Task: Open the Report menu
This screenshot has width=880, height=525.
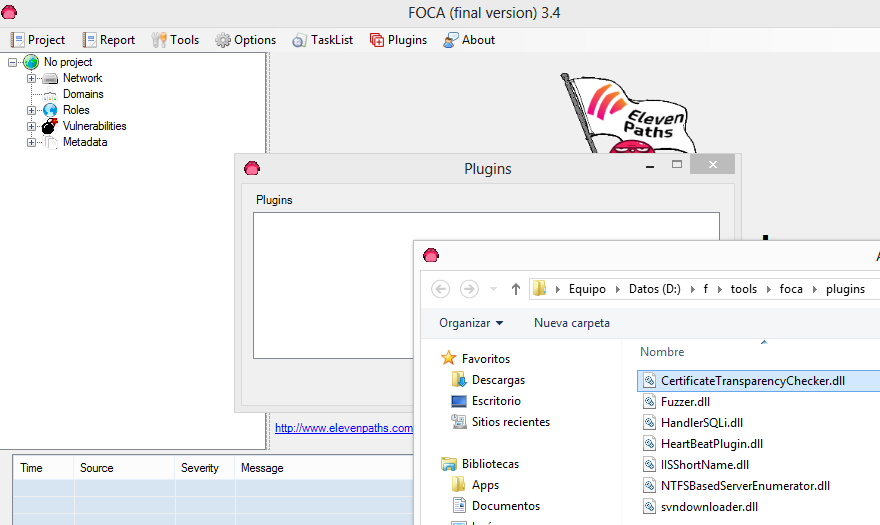Action: (109, 40)
